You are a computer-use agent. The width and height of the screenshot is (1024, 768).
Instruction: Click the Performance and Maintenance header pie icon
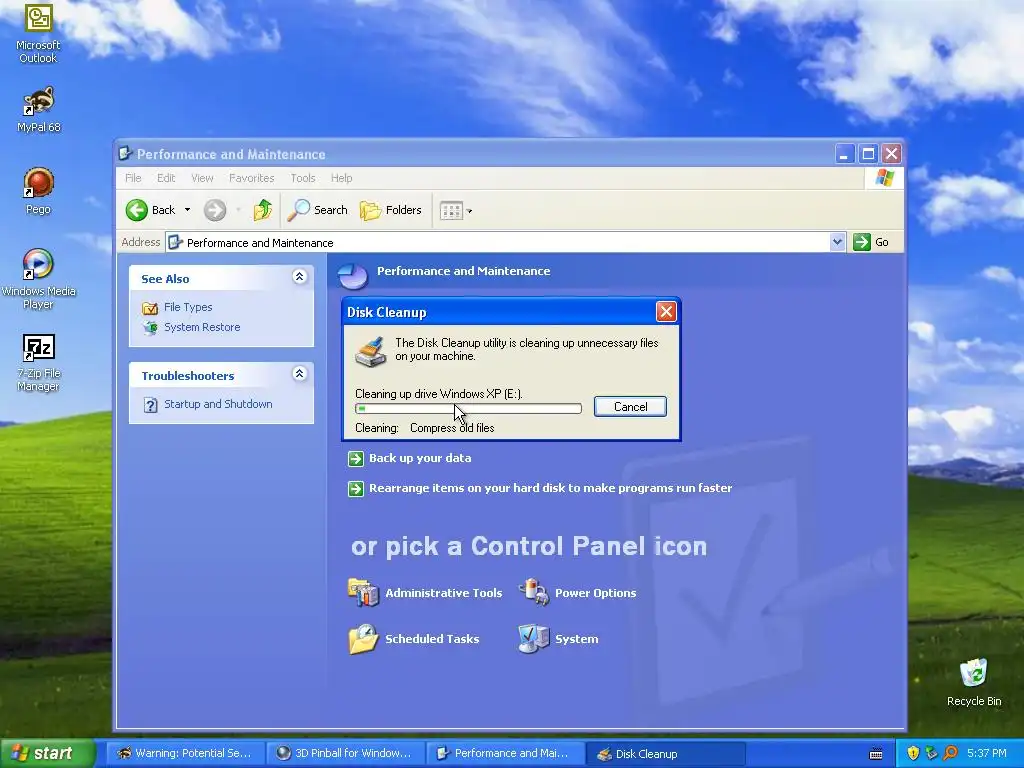coord(353,276)
